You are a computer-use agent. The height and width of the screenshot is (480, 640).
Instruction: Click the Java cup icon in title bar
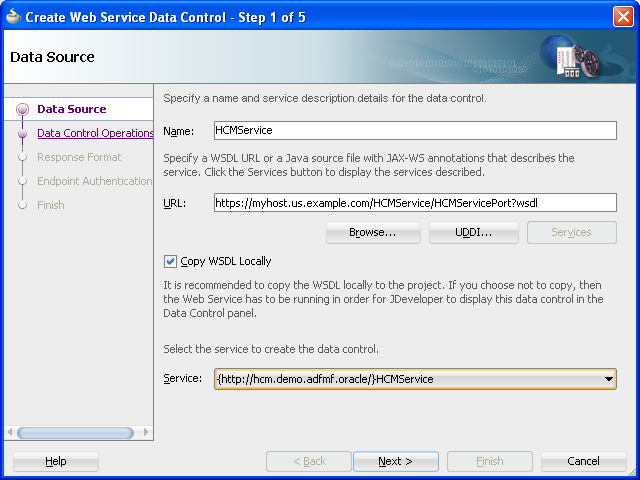[x=13, y=17]
